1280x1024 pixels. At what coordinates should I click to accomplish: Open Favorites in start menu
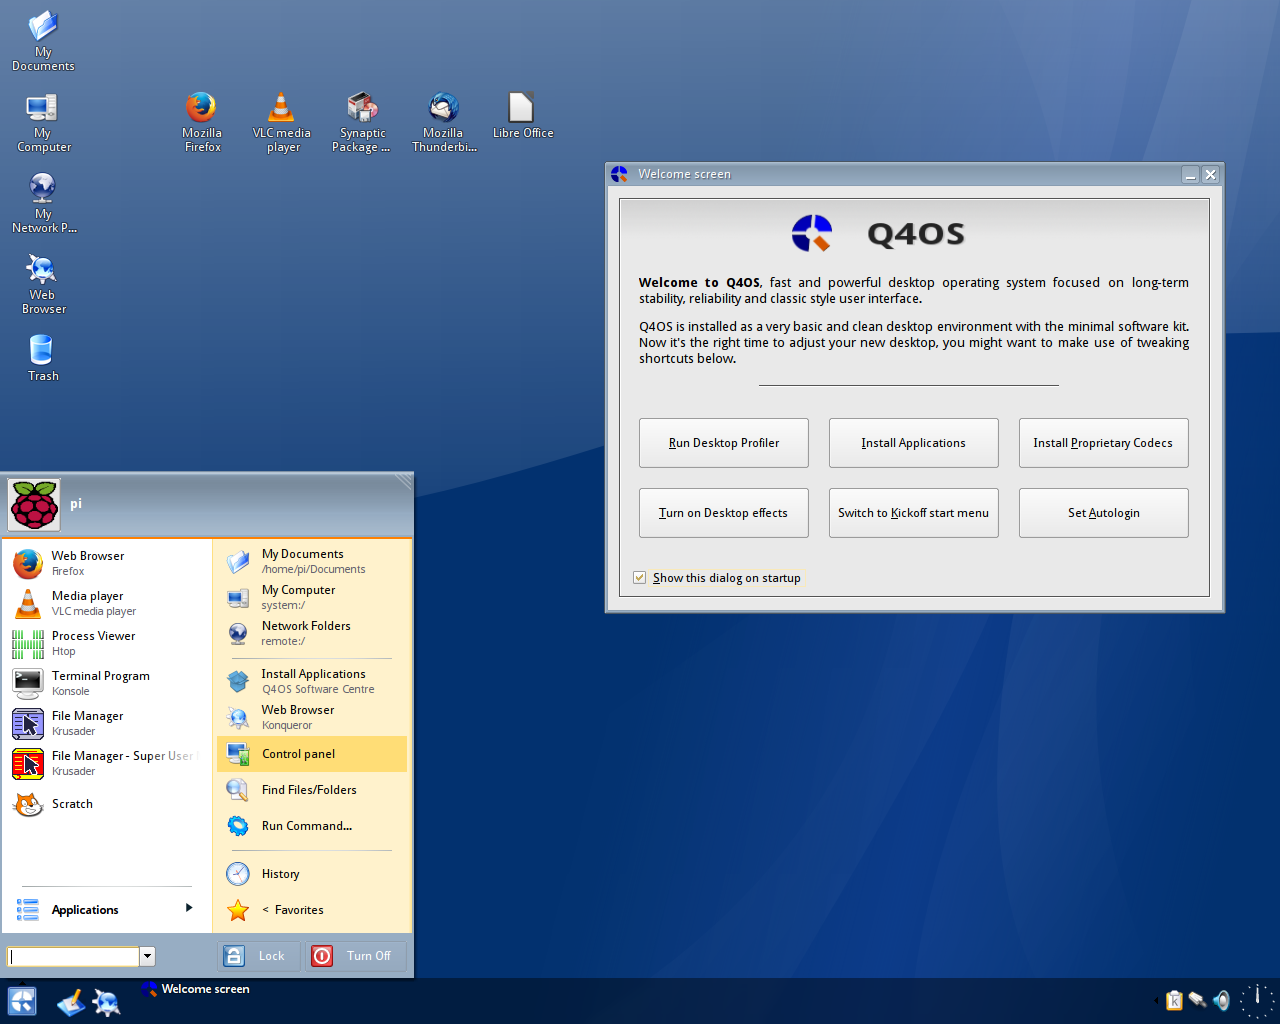point(312,910)
